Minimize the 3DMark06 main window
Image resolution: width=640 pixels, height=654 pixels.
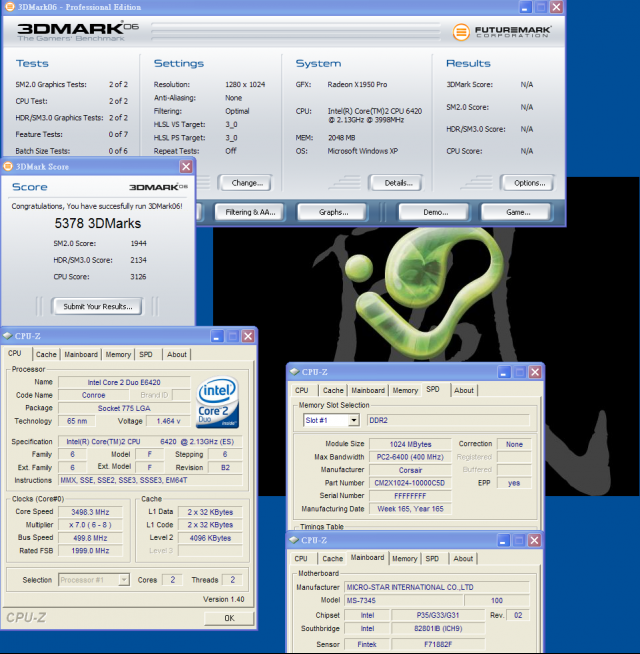coord(525,7)
